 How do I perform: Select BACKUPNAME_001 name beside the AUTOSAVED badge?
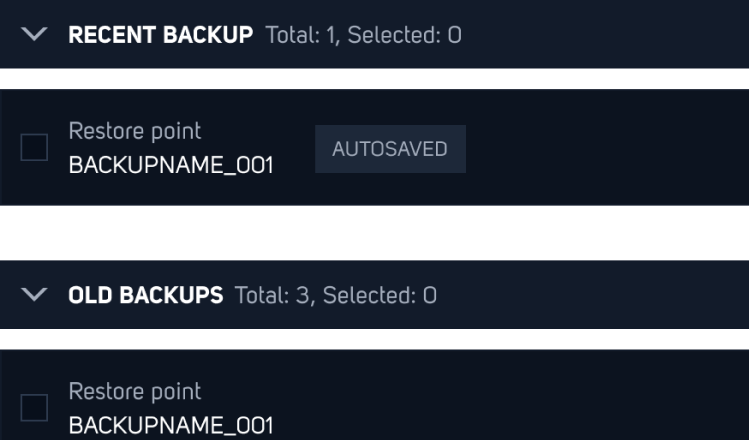click(170, 165)
